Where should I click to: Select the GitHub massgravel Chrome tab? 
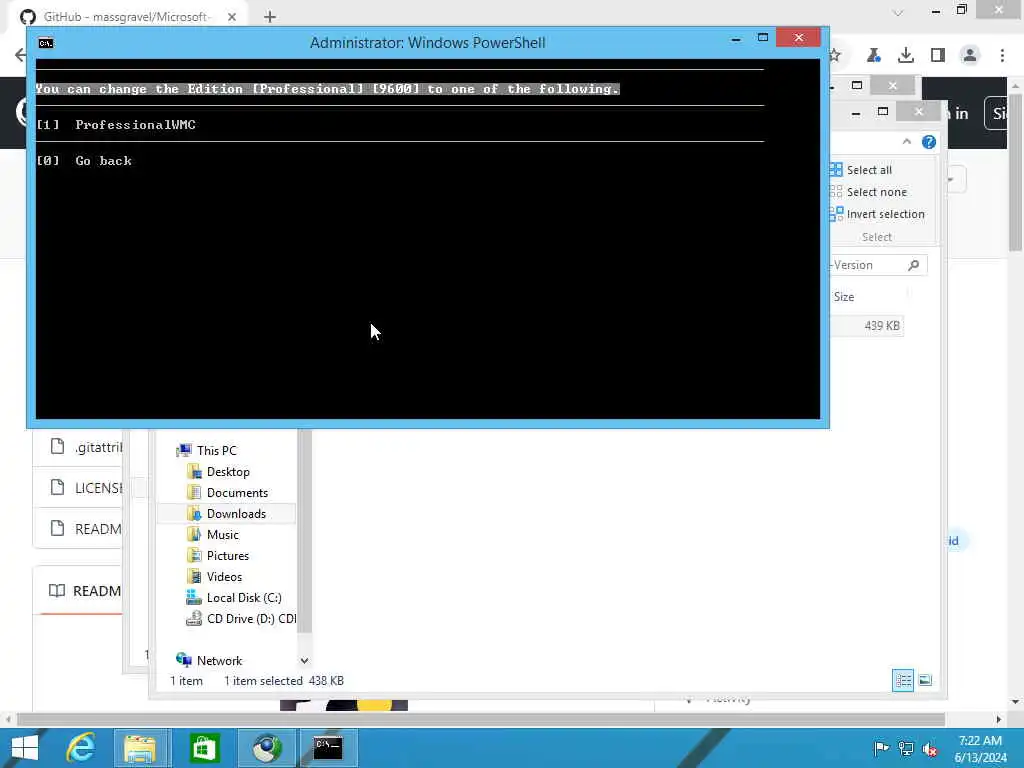point(126,17)
